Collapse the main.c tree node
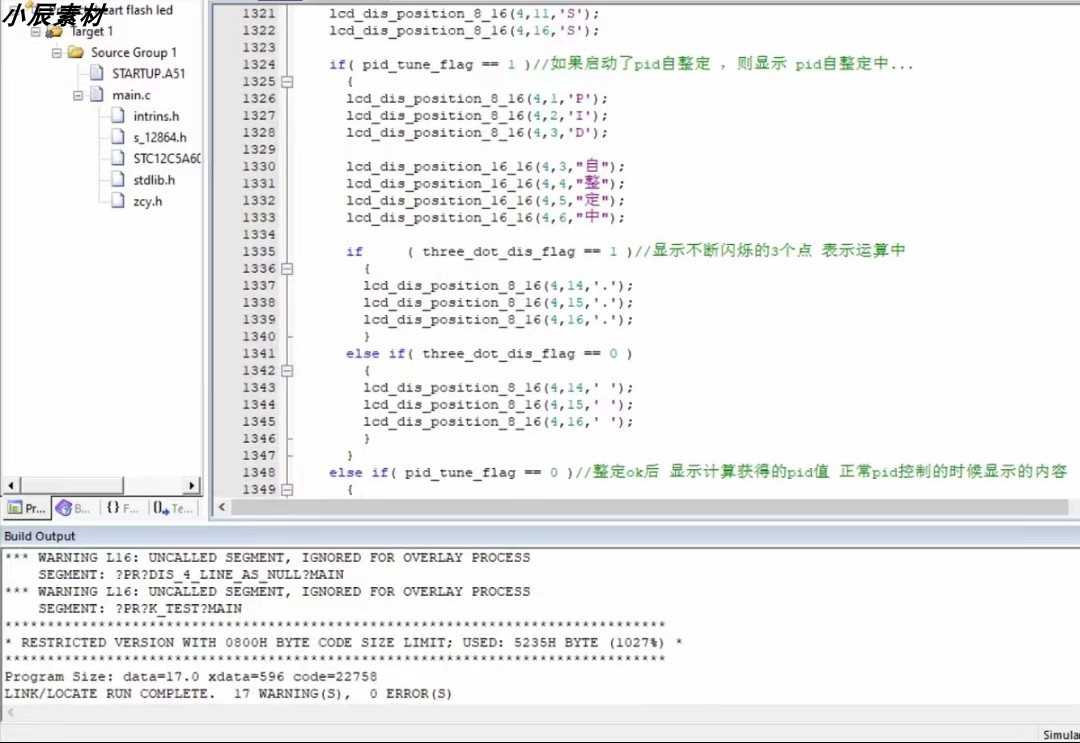This screenshot has width=1080, height=743. [x=78, y=95]
